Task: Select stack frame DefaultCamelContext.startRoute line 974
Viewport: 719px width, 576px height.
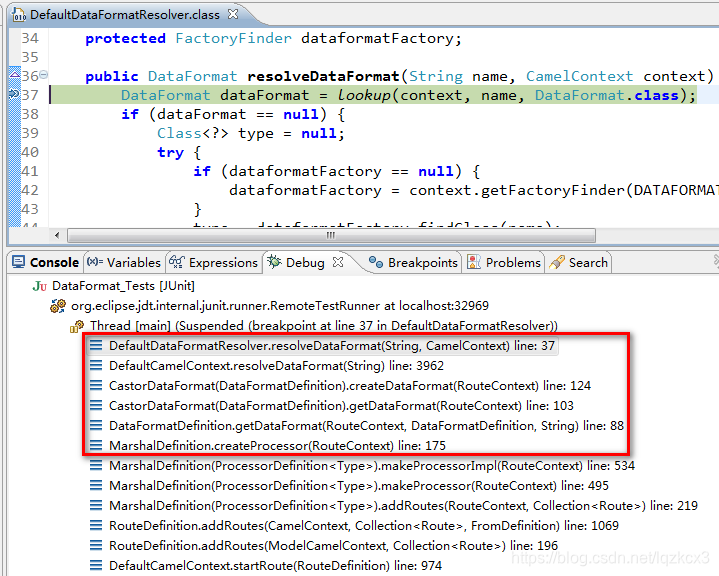Action: click(x=275, y=565)
